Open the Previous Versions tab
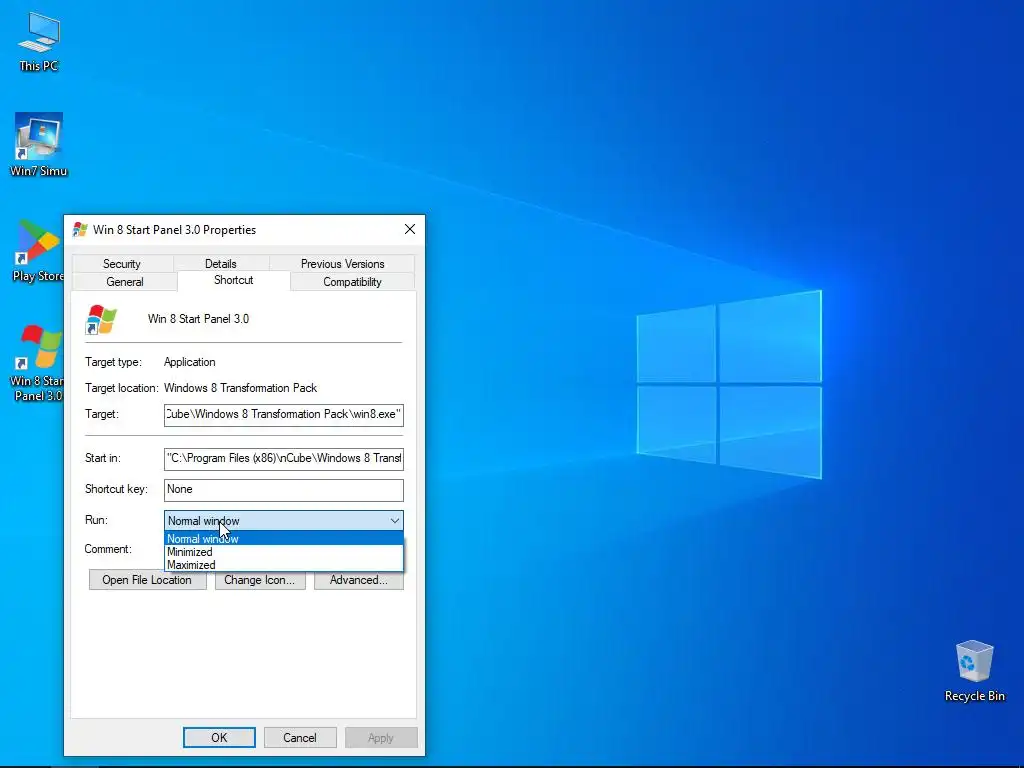The height and width of the screenshot is (768, 1024). (342, 263)
